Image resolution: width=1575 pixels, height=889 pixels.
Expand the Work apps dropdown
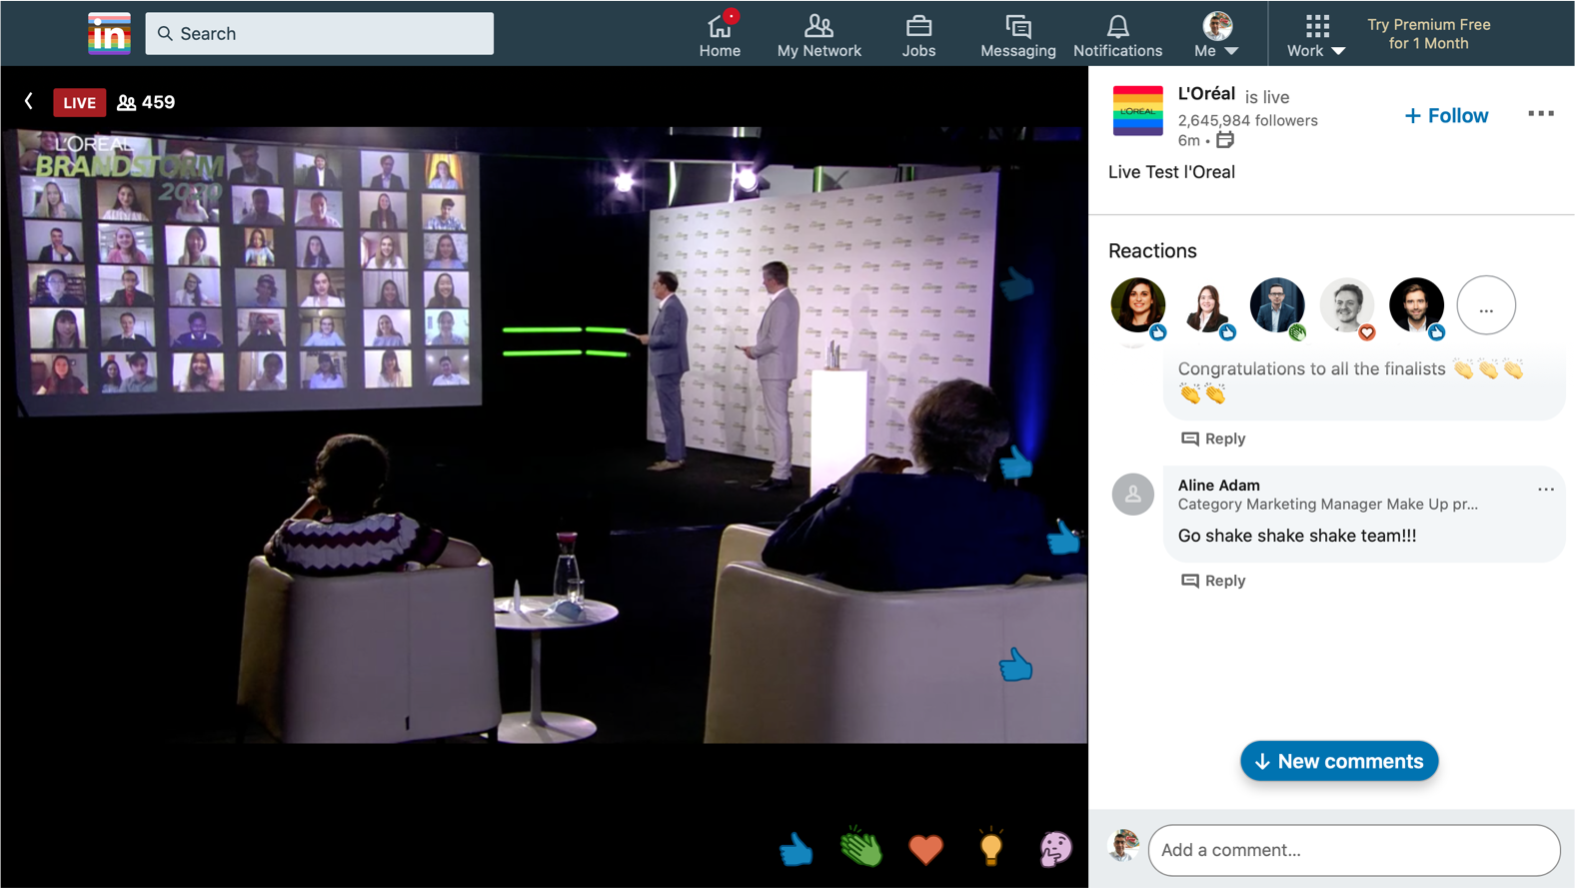coord(1316,35)
